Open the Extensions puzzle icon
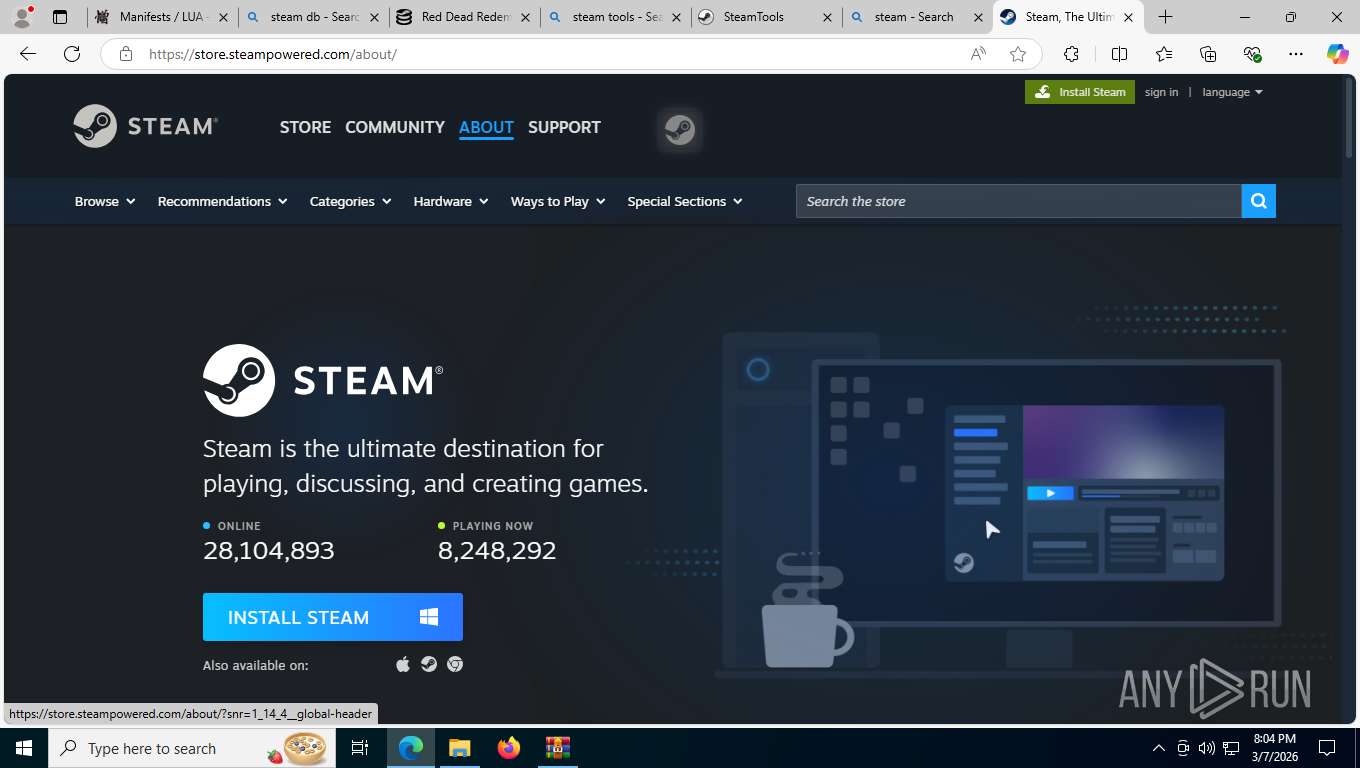Image resolution: width=1360 pixels, height=768 pixels. tap(1071, 54)
